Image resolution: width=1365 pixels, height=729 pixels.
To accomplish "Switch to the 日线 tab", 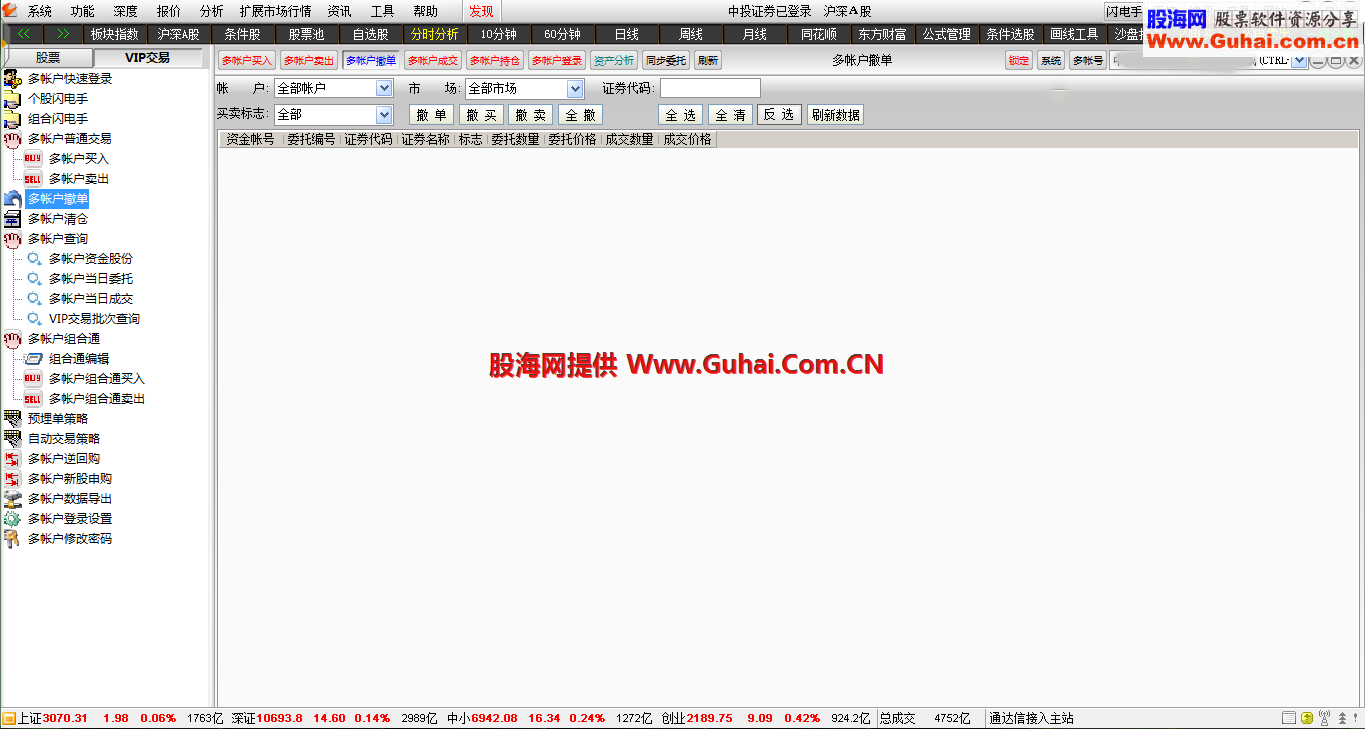I will pos(627,34).
